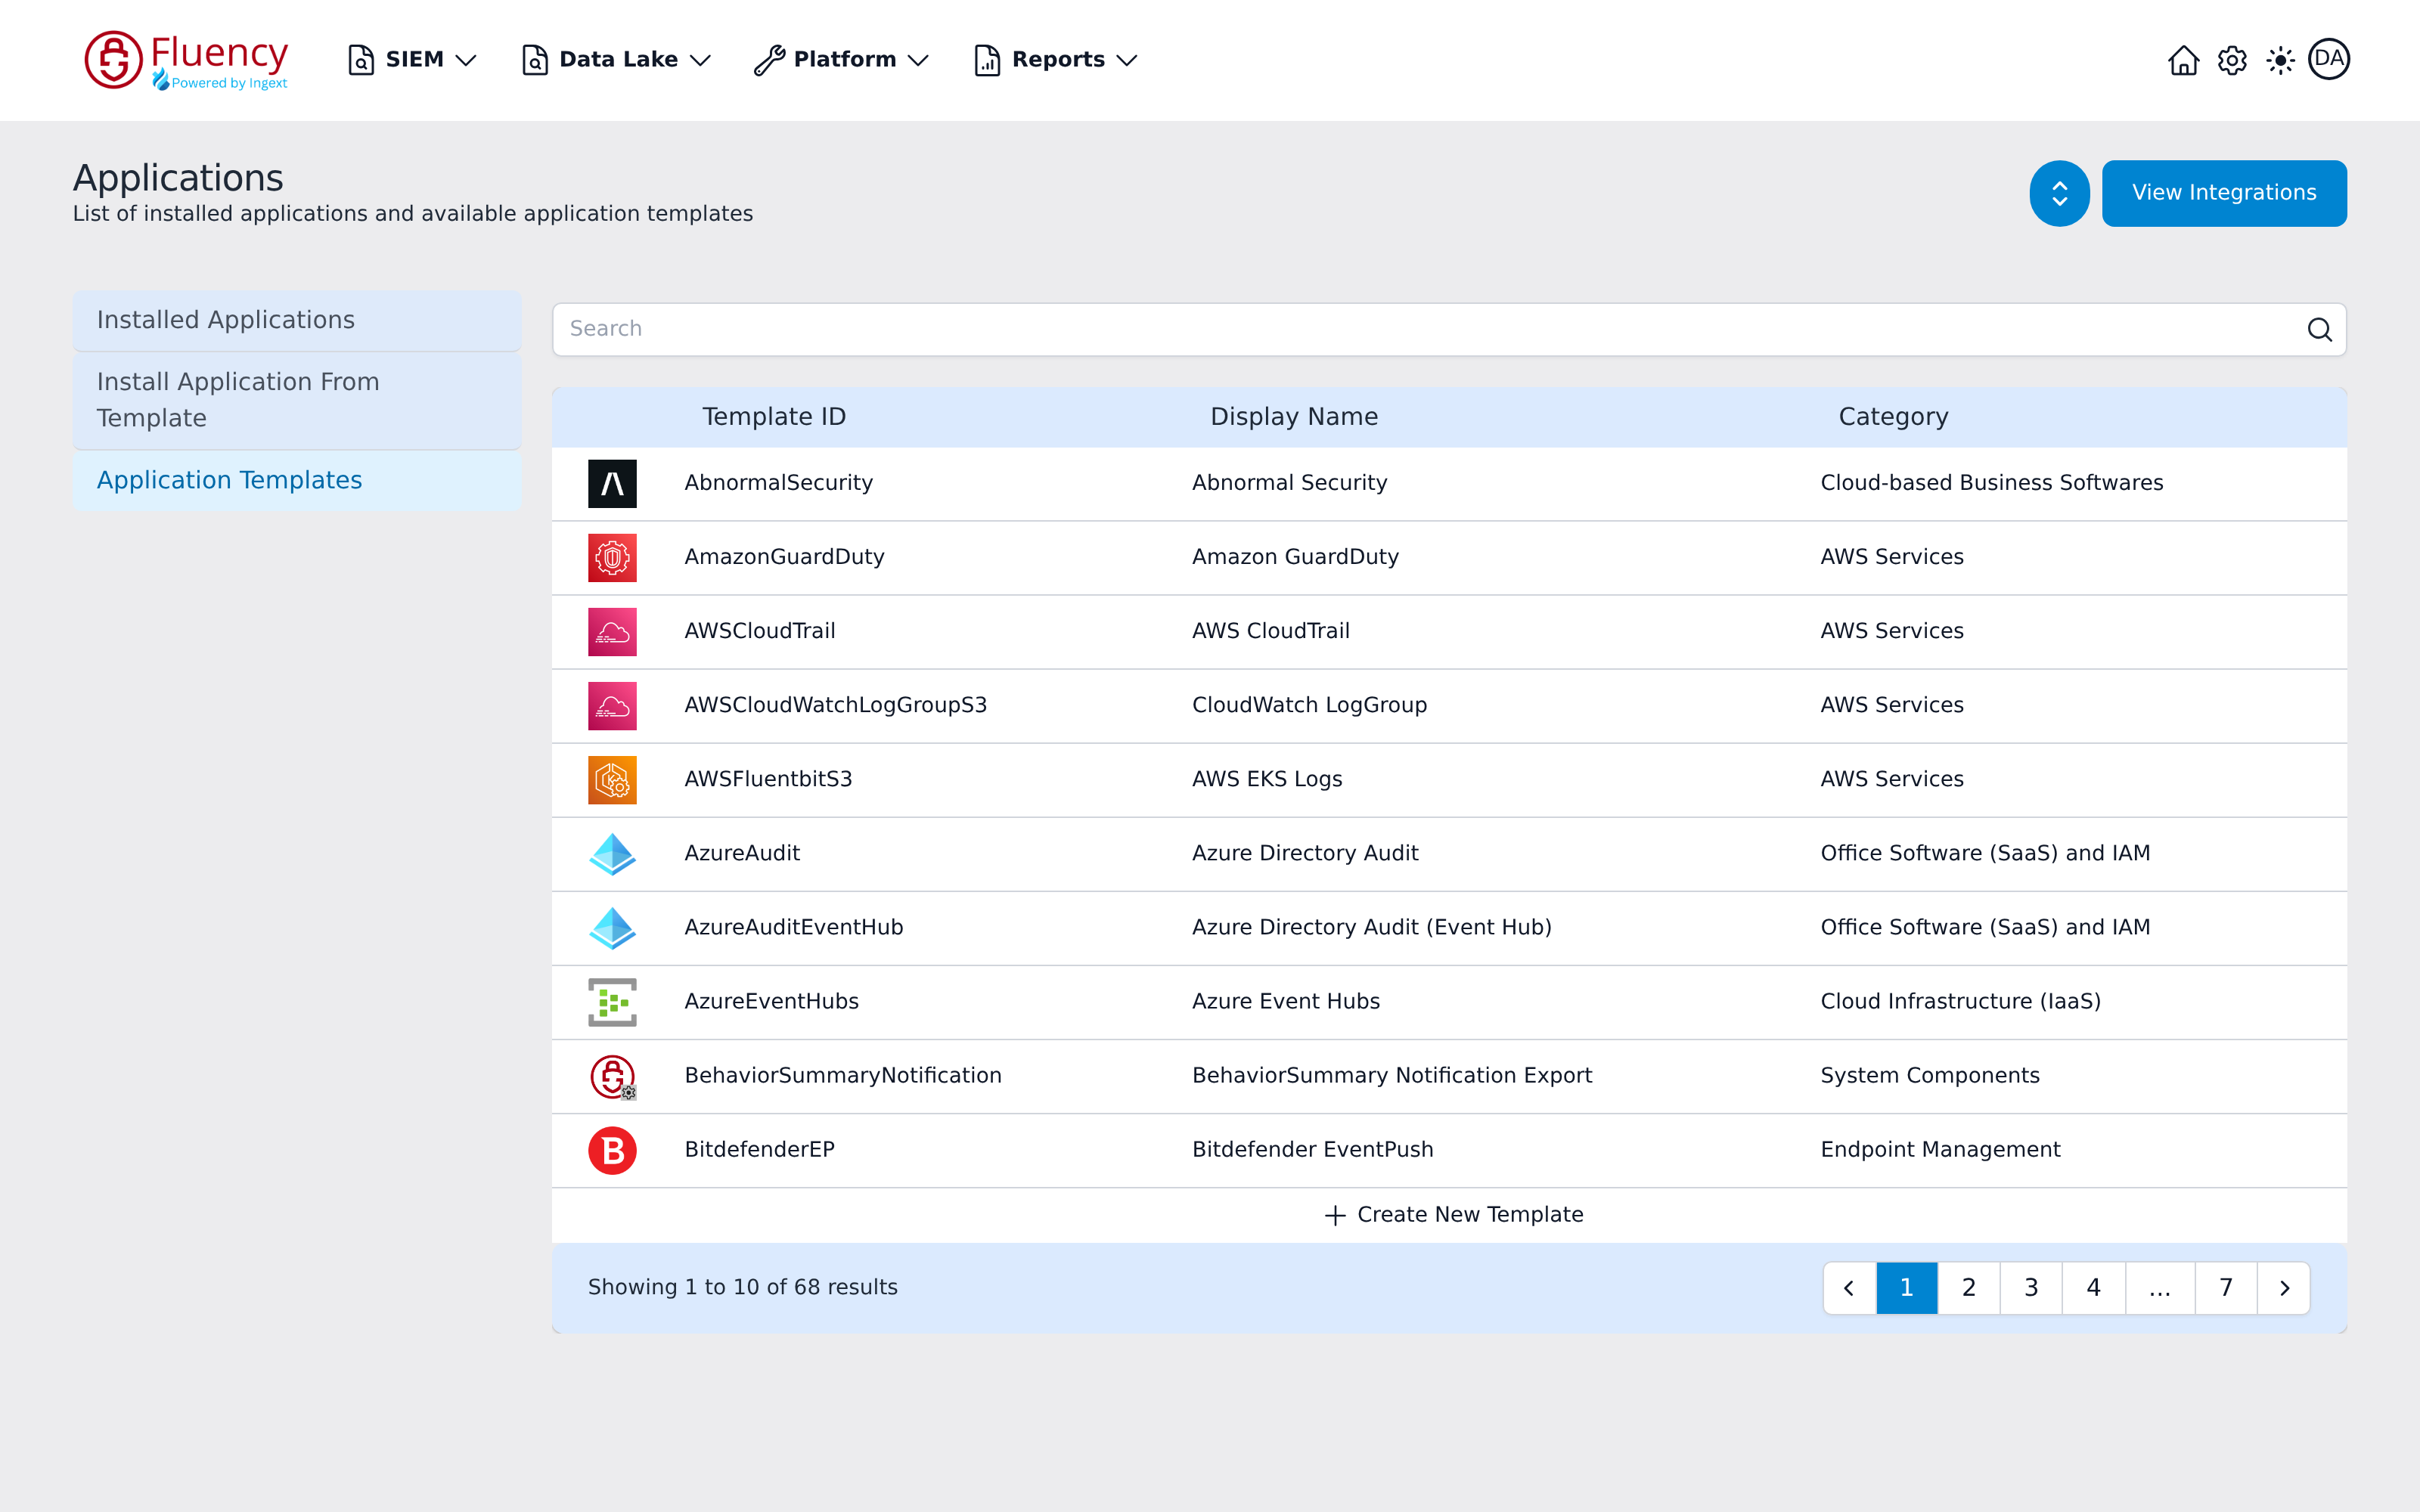Screen dimensions: 2420x1512
Task: Go to page 2 of results
Action: click(x=1969, y=1288)
